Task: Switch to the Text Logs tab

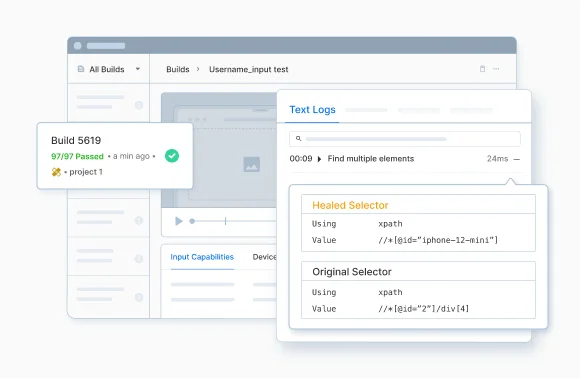Action: click(x=312, y=110)
